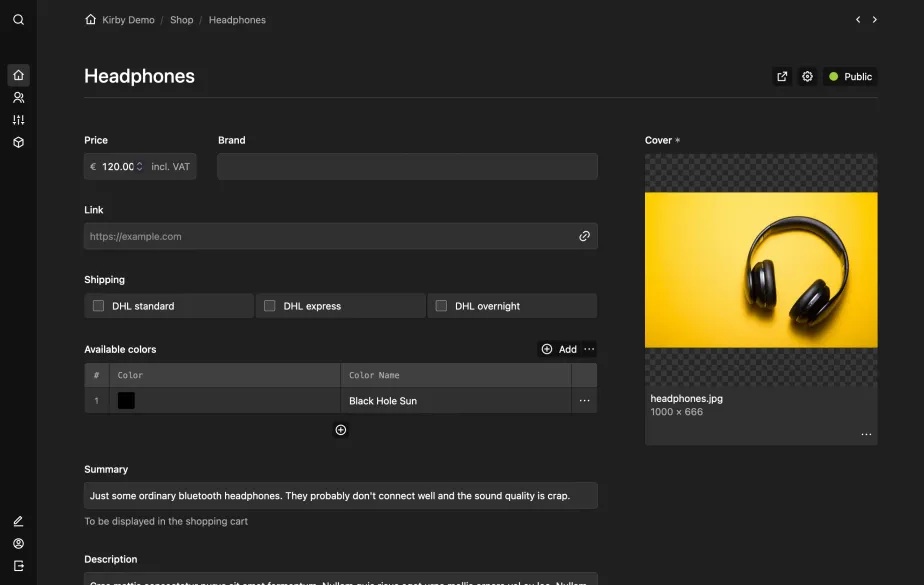Click the black color swatch

pos(126,401)
